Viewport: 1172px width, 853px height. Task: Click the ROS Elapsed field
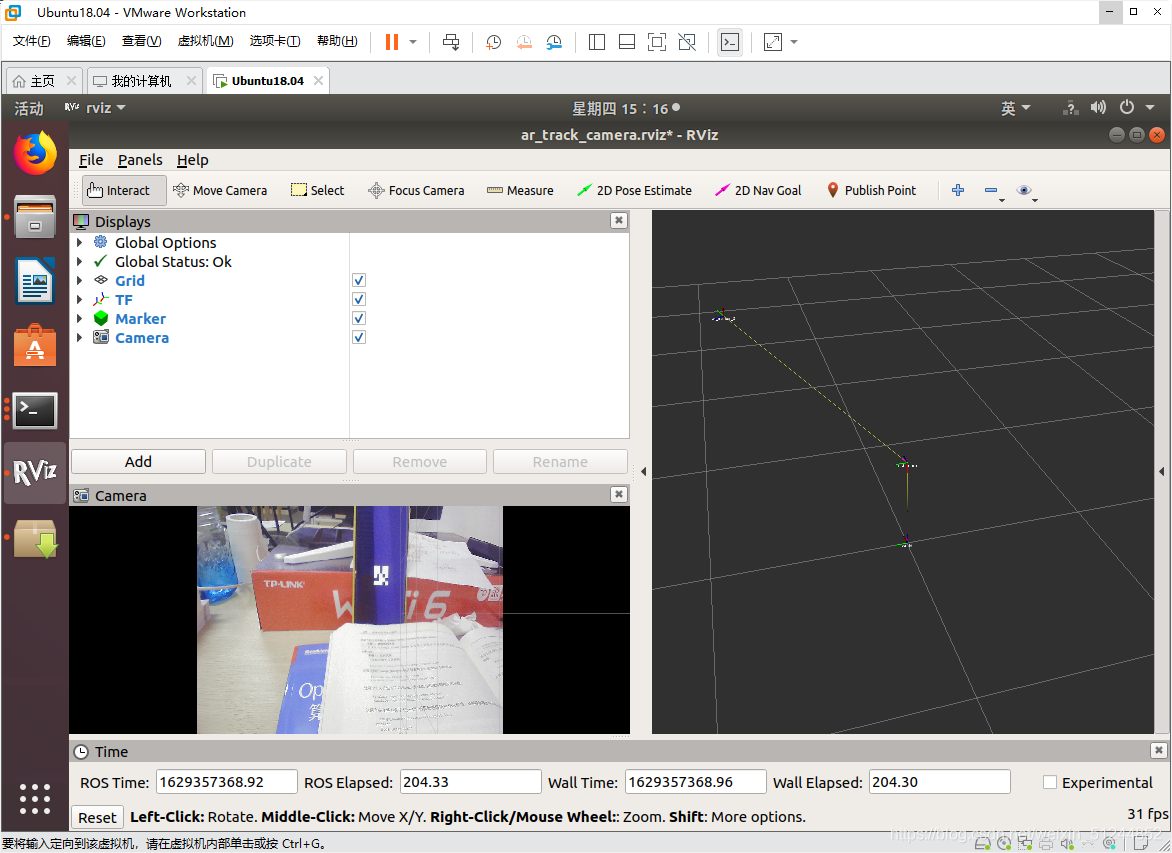pyautogui.click(x=470, y=782)
